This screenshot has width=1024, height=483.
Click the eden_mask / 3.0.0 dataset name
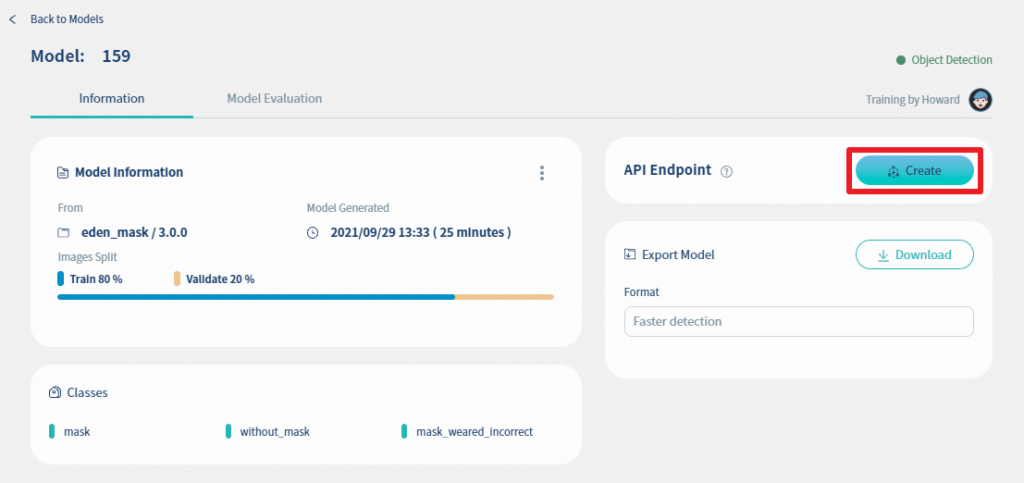[x=135, y=232]
